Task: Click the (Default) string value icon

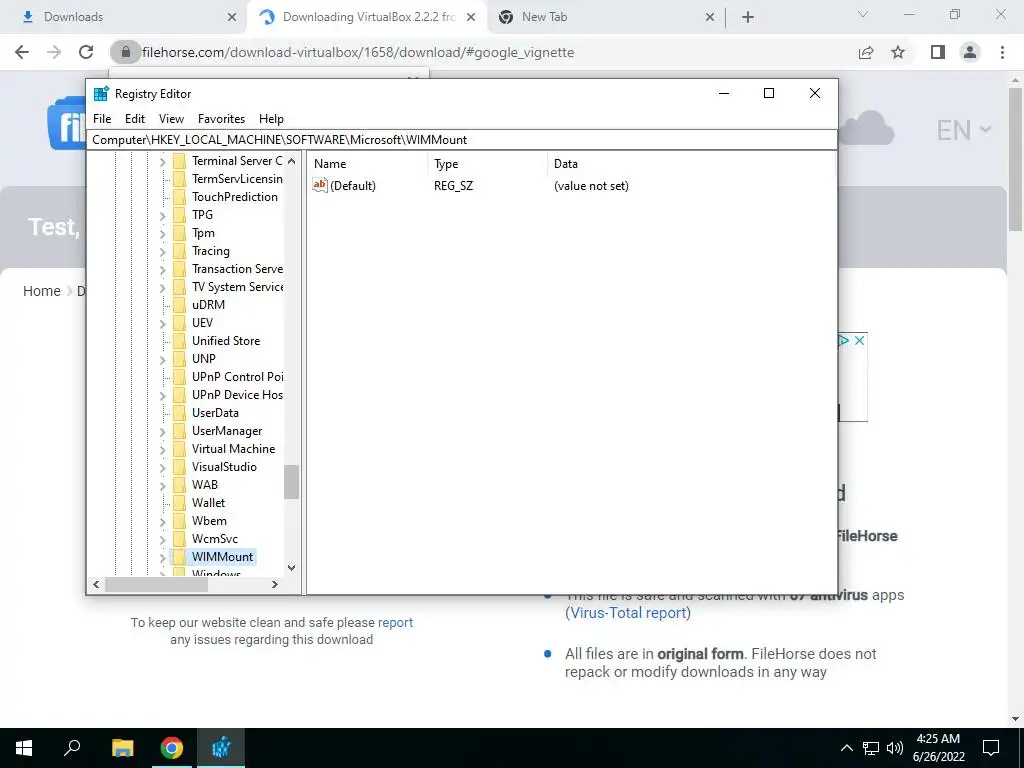Action: [319, 185]
